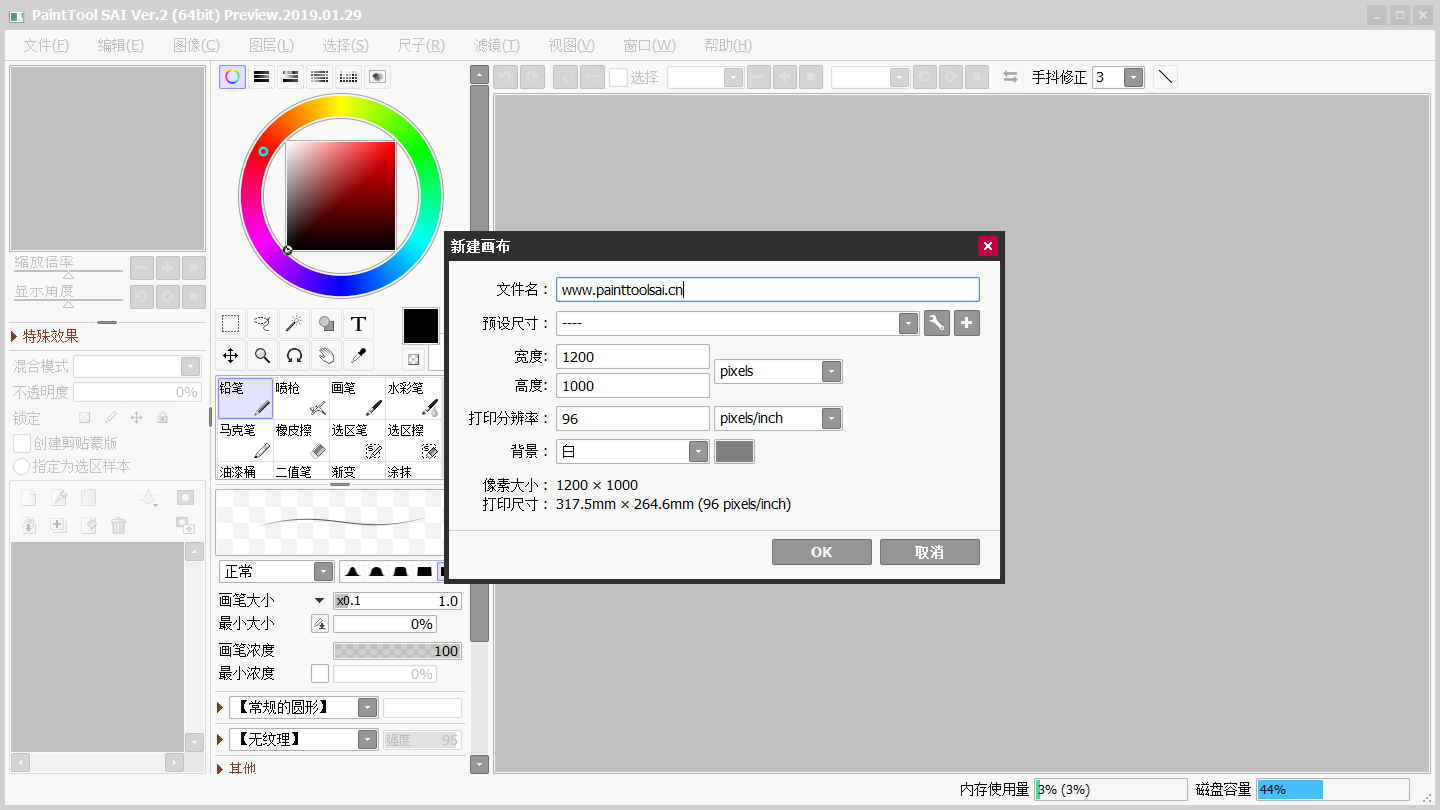Open the swatches panel icon with dotted grid

pyautogui.click(x=348, y=77)
